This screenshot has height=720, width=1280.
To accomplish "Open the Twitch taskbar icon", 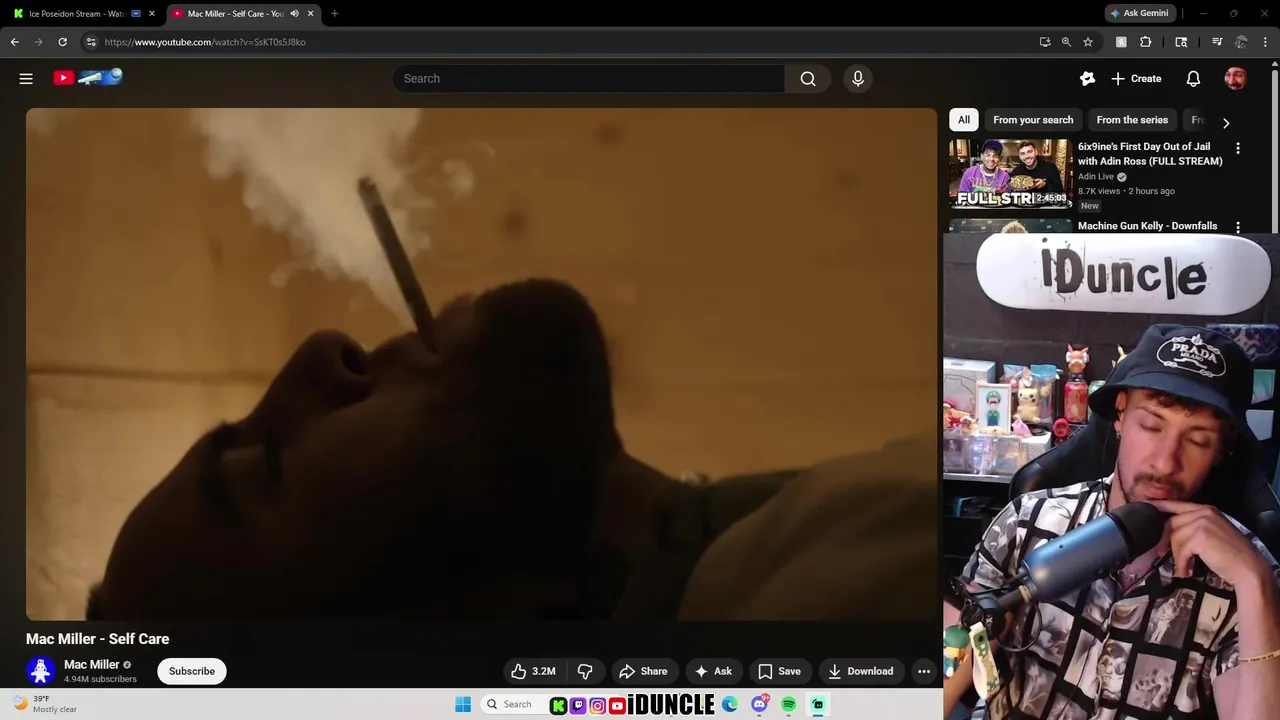I will (x=578, y=706).
